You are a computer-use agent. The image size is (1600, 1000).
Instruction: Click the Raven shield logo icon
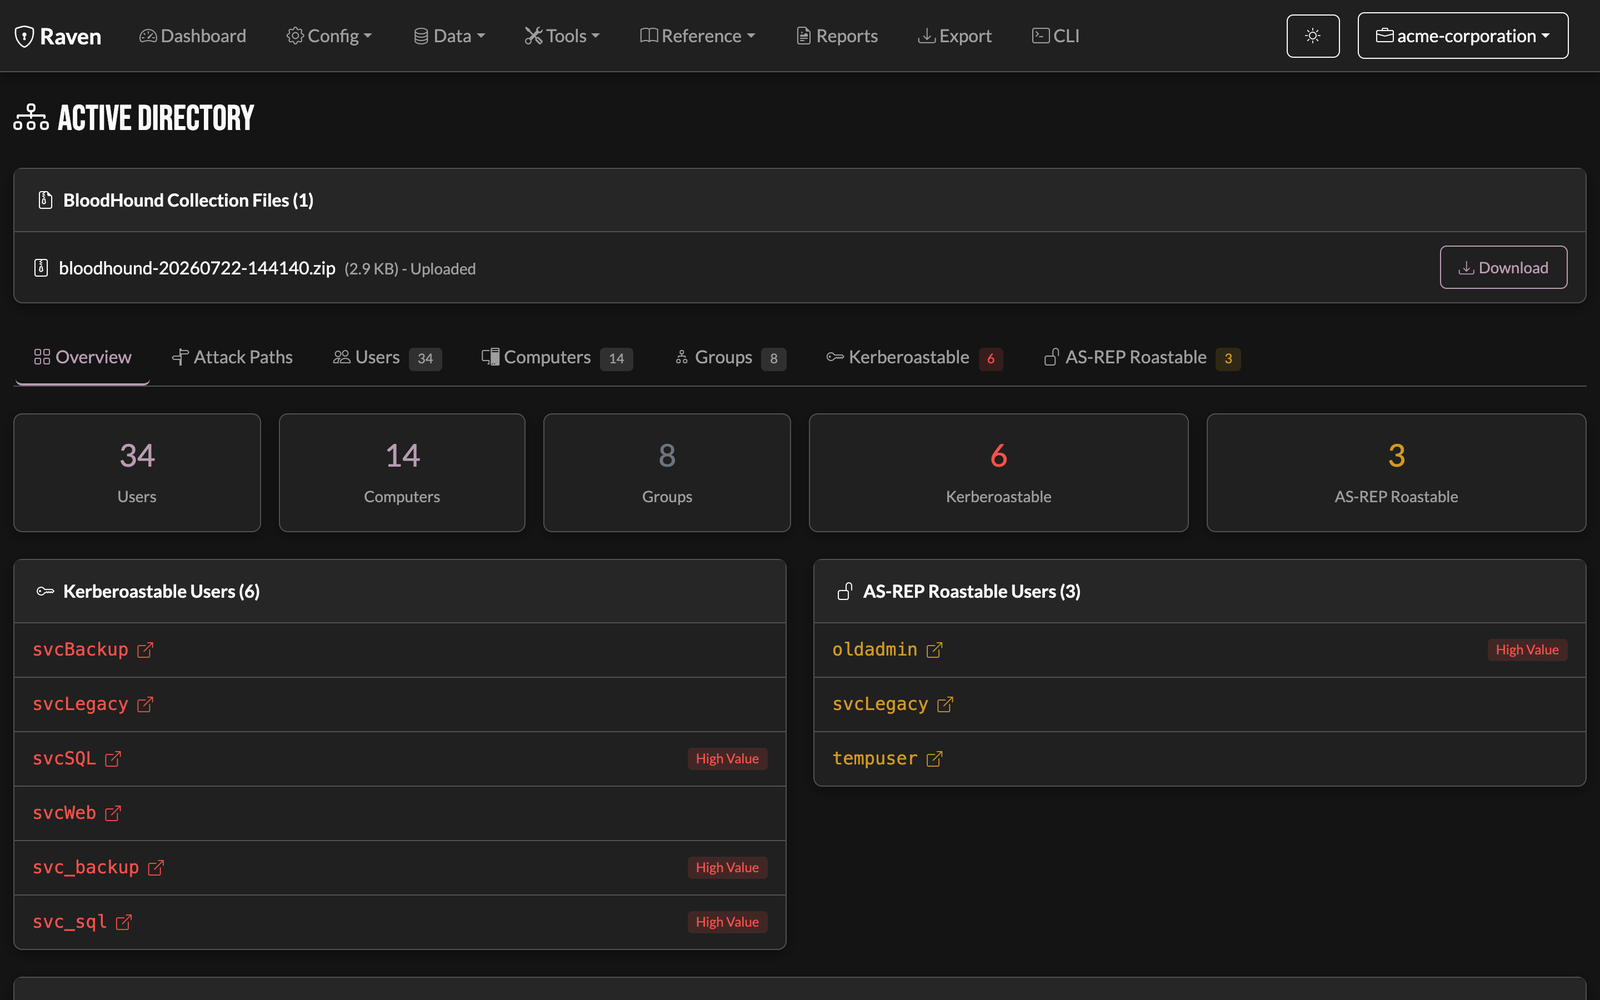pyautogui.click(x=25, y=37)
